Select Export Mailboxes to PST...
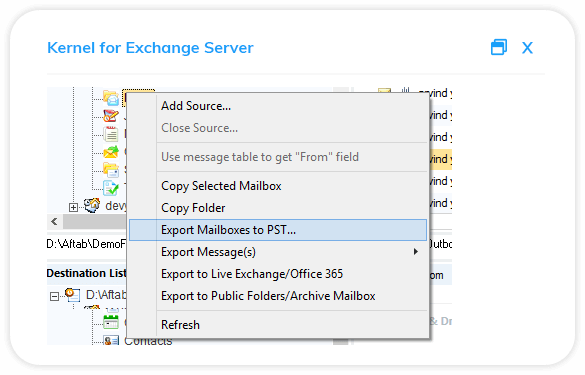Image resolution: width=585 pixels, height=375 pixels. (278, 230)
